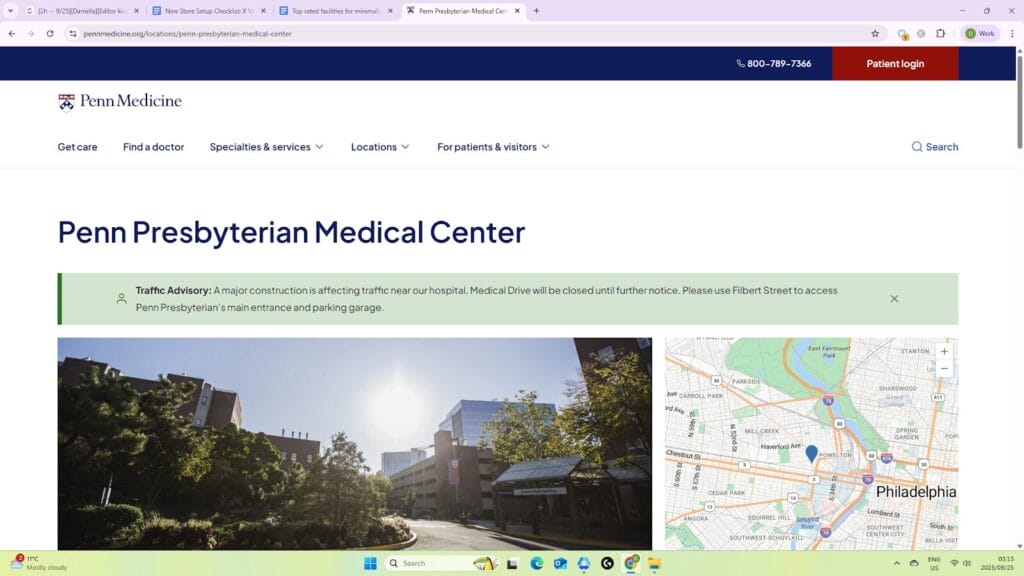
Task: Open File Explorer from taskbar
Action: pos(654,563)
